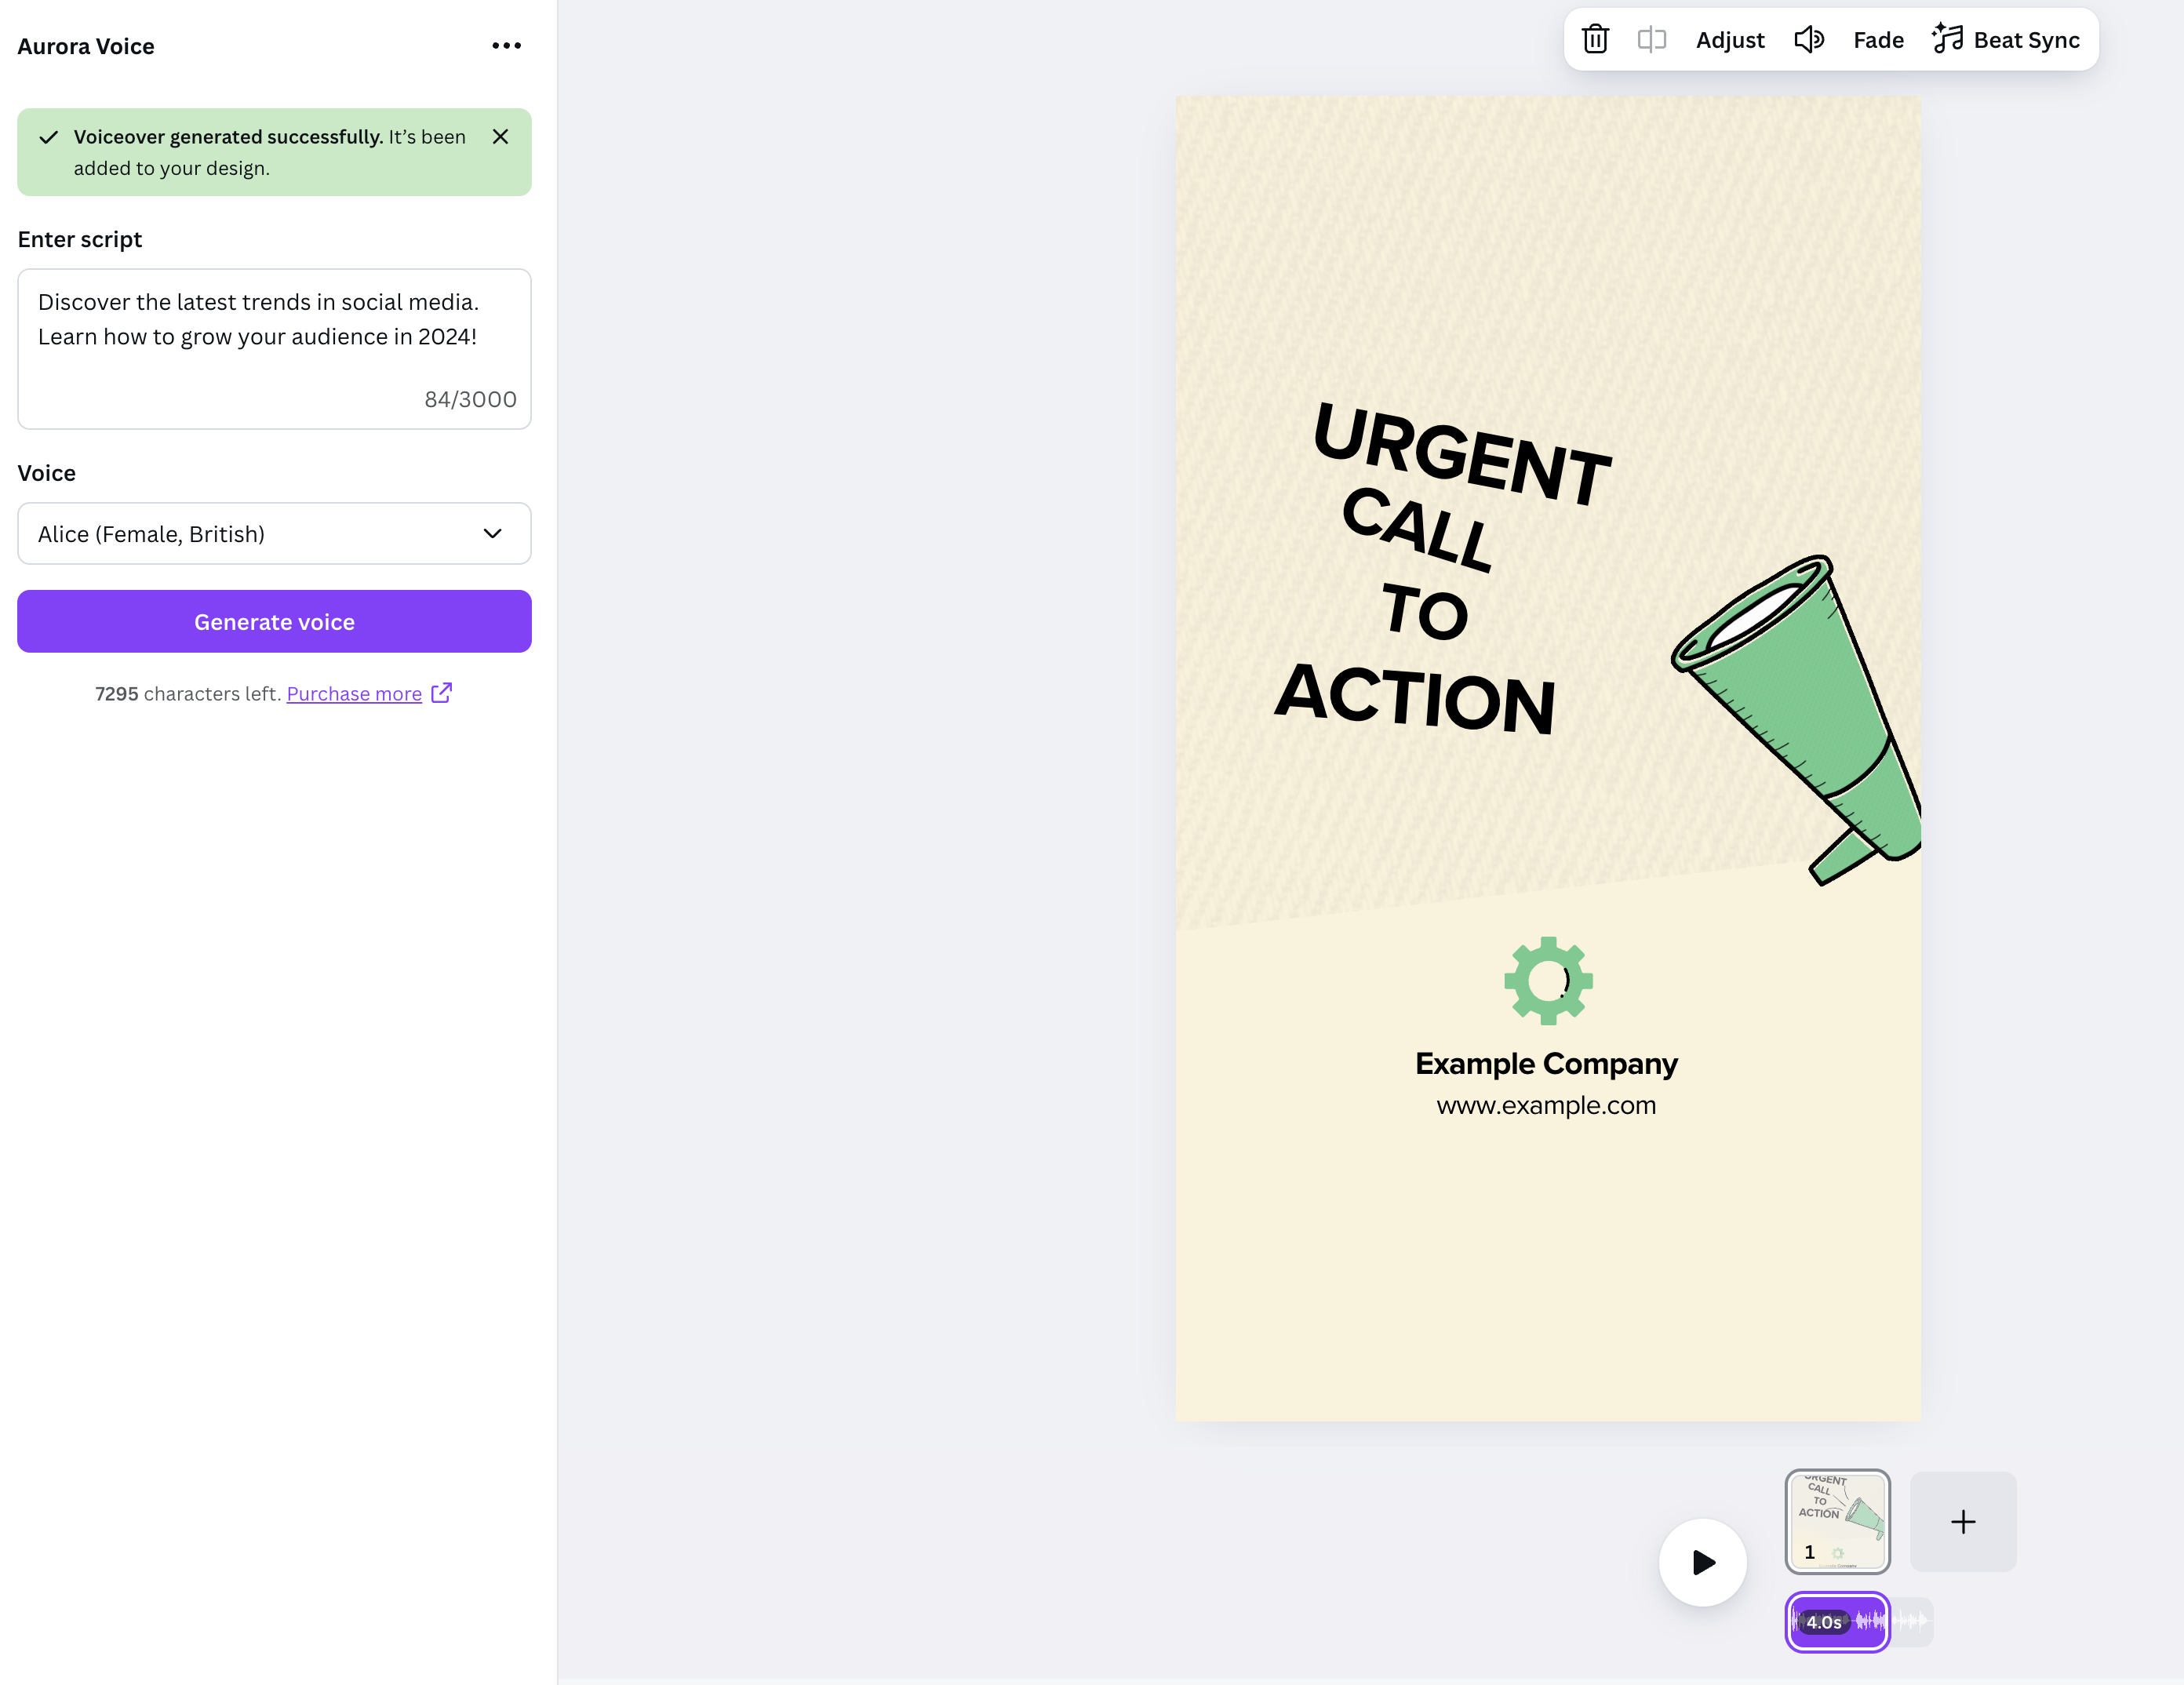The image size is (2184, 1685).
Task: Click the Generate voice button
Action: (x=273, y=622)
